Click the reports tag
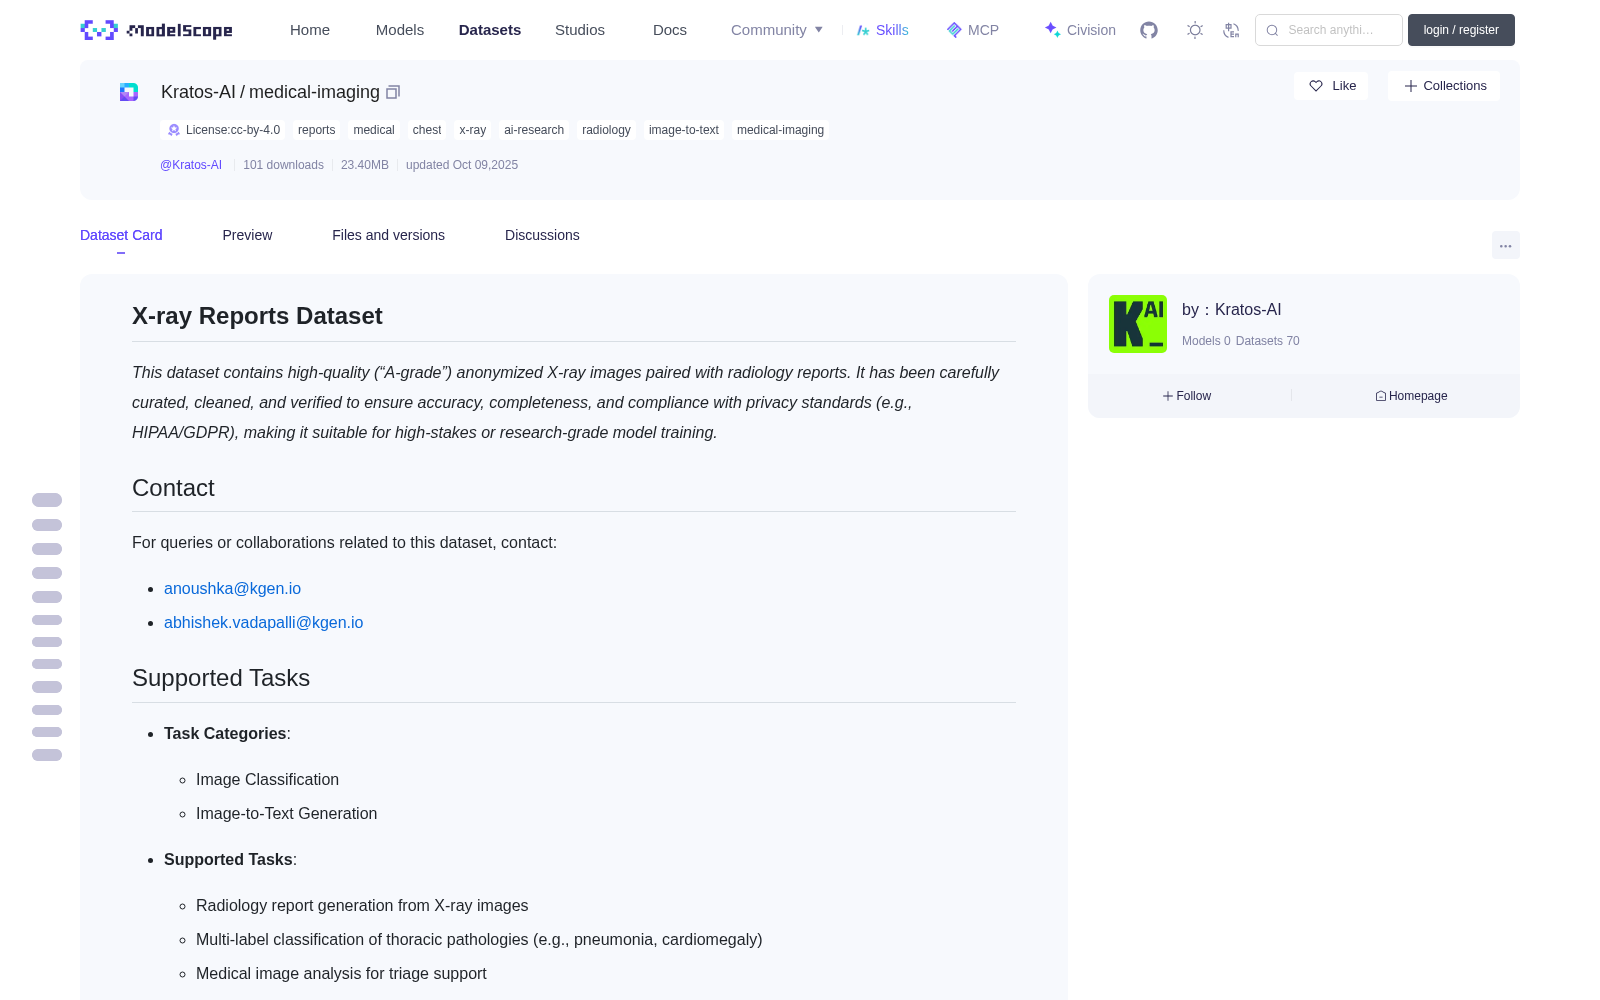This screenshot has height=1000, width=1600. point(316,130)
